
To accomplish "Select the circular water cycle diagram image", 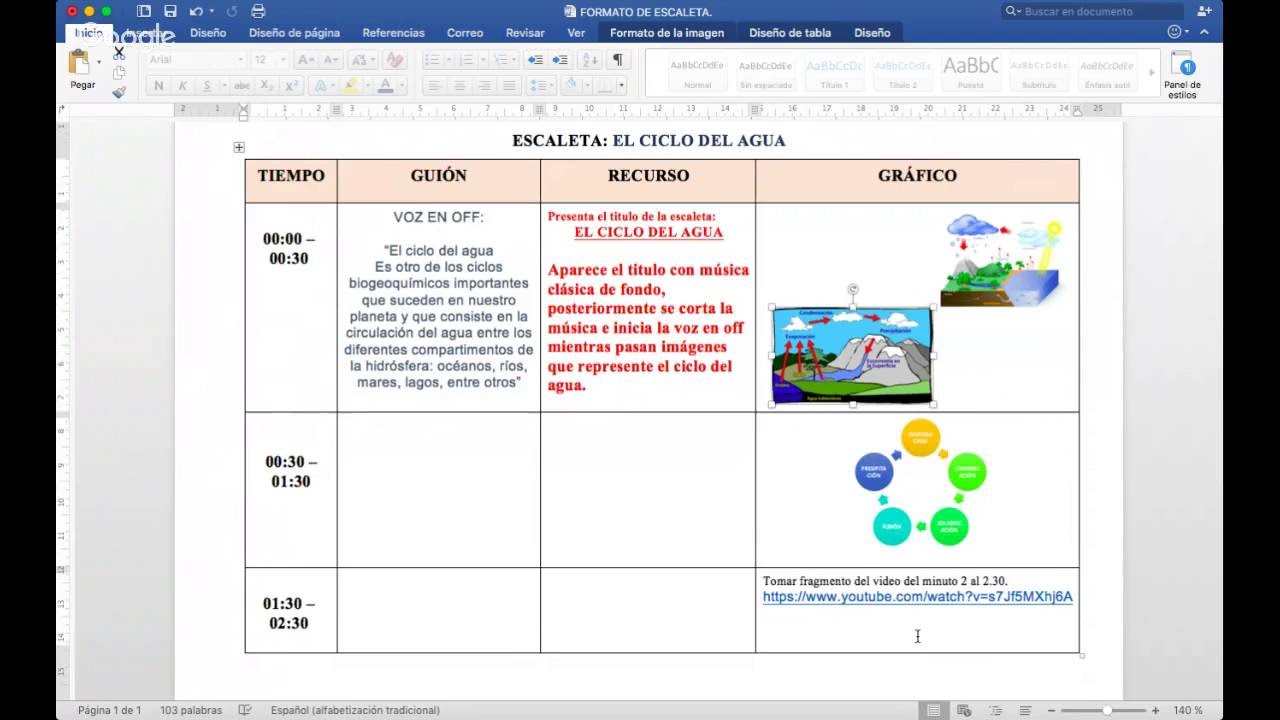I will (x=921, y=483).
